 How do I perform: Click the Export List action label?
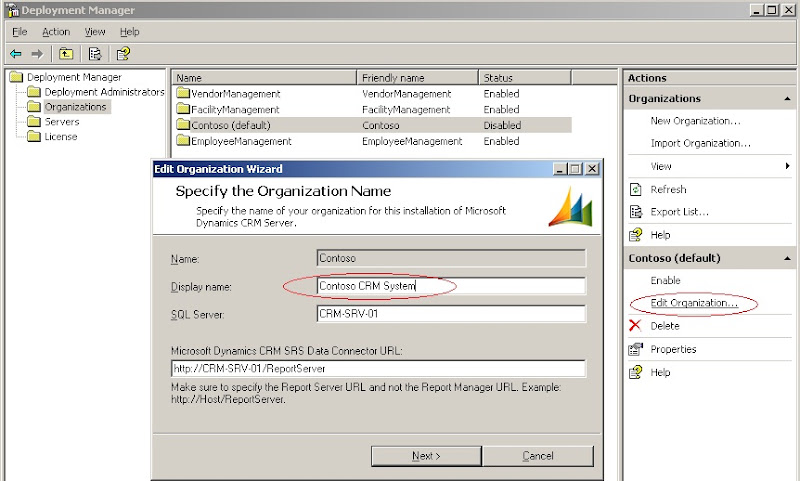pyautogui.click(x=679, y=212)
